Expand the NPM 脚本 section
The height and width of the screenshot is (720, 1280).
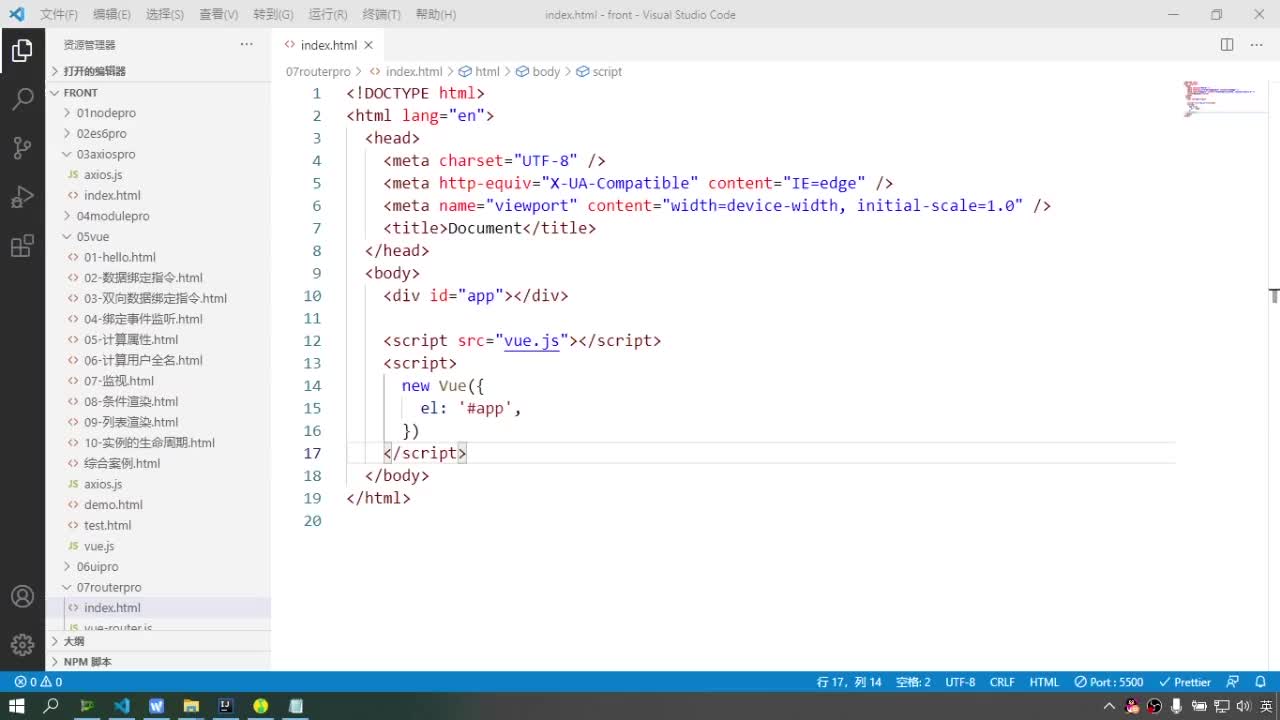(160, 662)
